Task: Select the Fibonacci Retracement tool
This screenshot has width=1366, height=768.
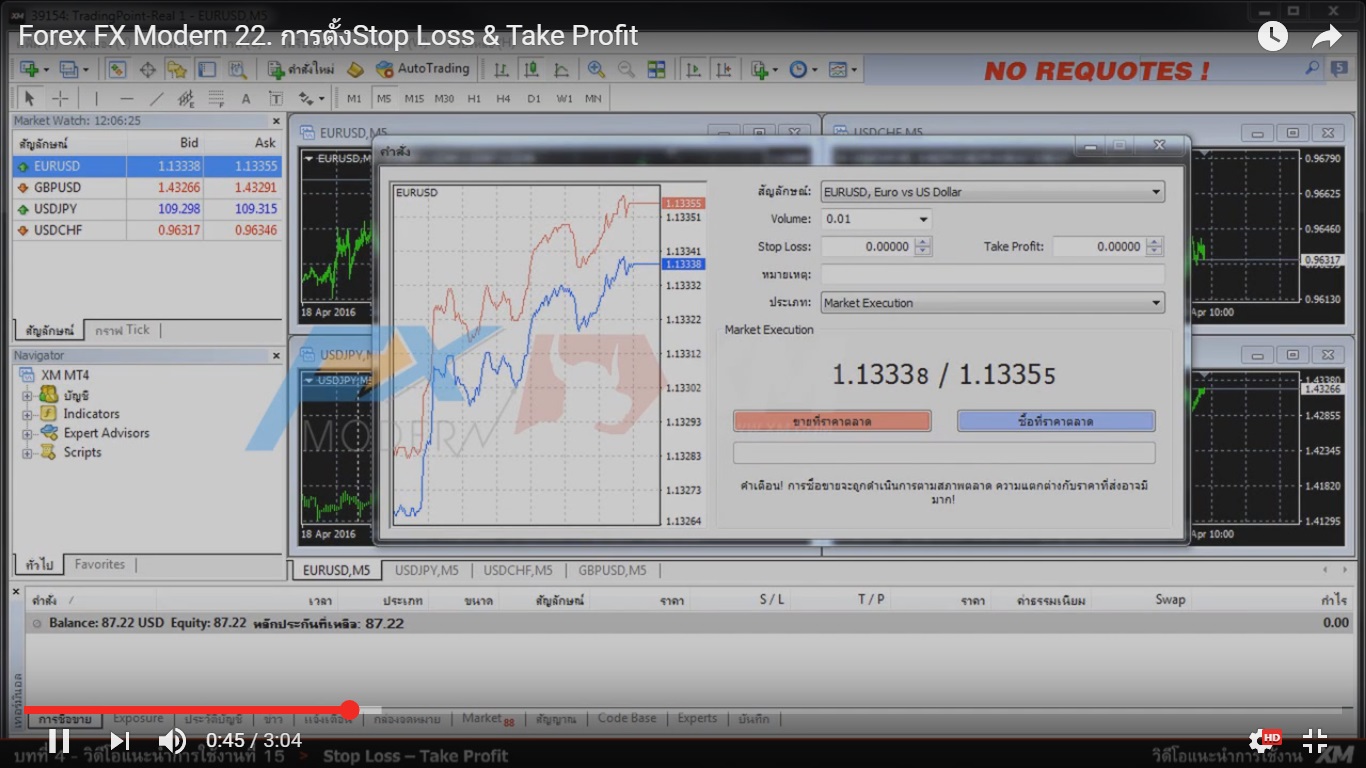Action: pyautogui.click(x=216, y=98)
